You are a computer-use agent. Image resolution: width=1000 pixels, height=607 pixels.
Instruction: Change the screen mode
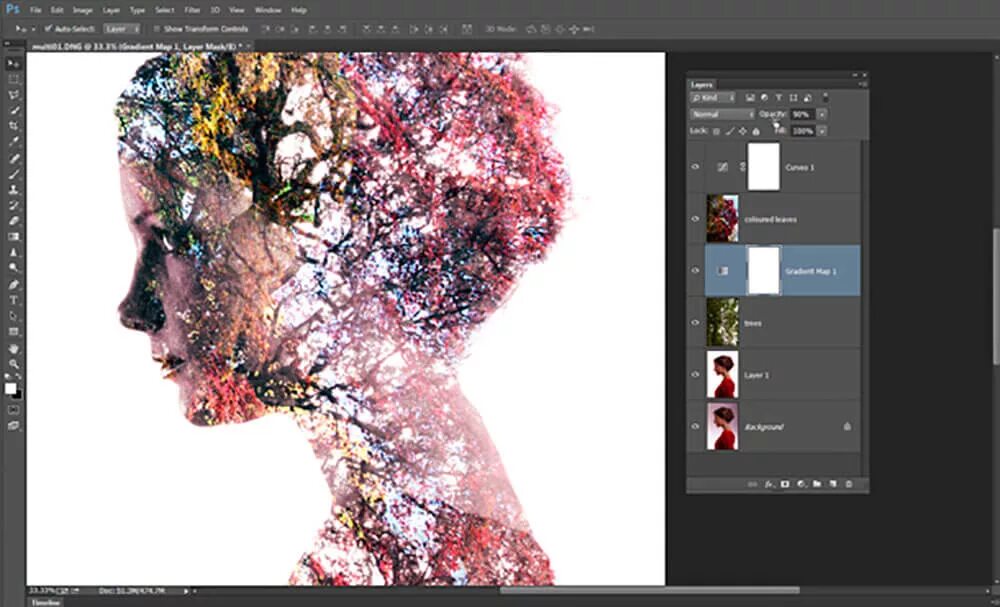[x=13, y=425]
